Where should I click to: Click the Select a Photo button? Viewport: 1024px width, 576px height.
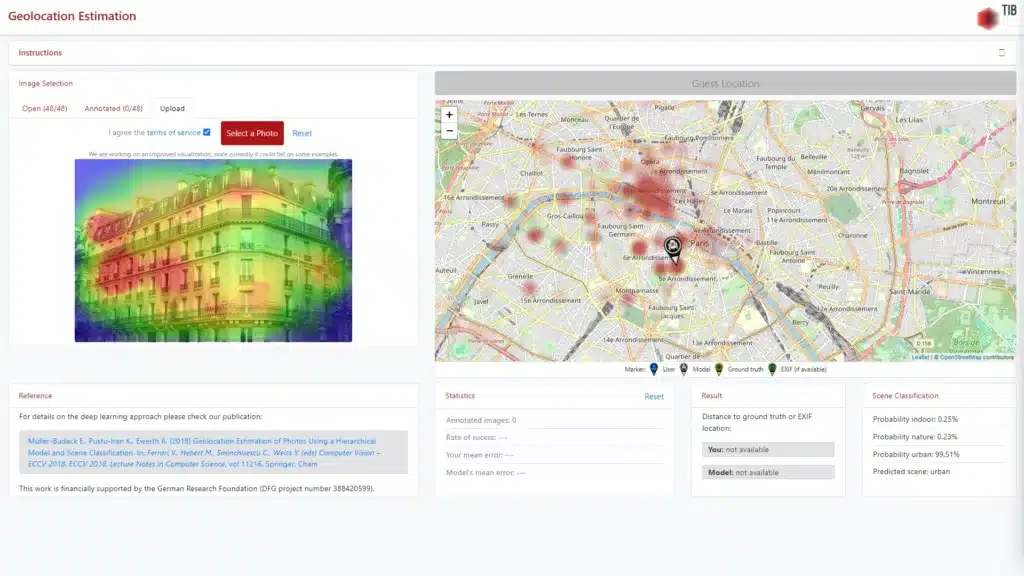pos(252,133)
